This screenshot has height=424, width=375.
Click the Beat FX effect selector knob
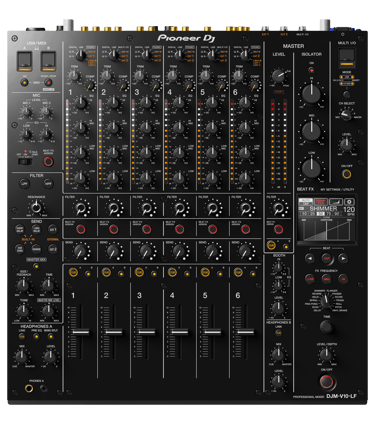[x=326, y=302]
